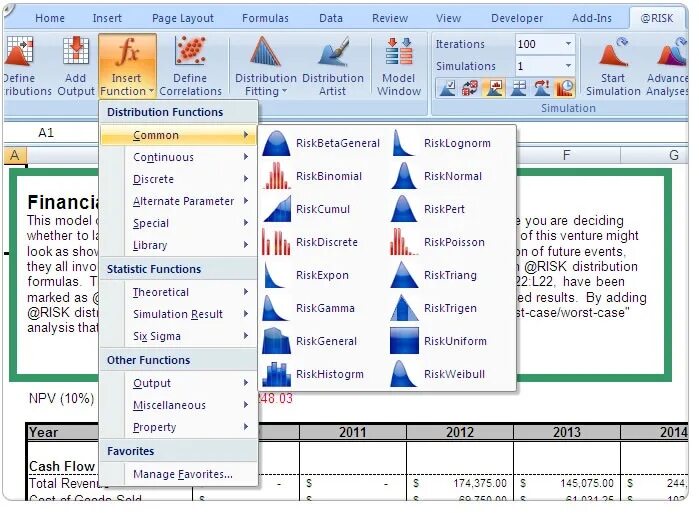
Task: Select the RiskExpon distribution
Action: (x=321, y=275)
